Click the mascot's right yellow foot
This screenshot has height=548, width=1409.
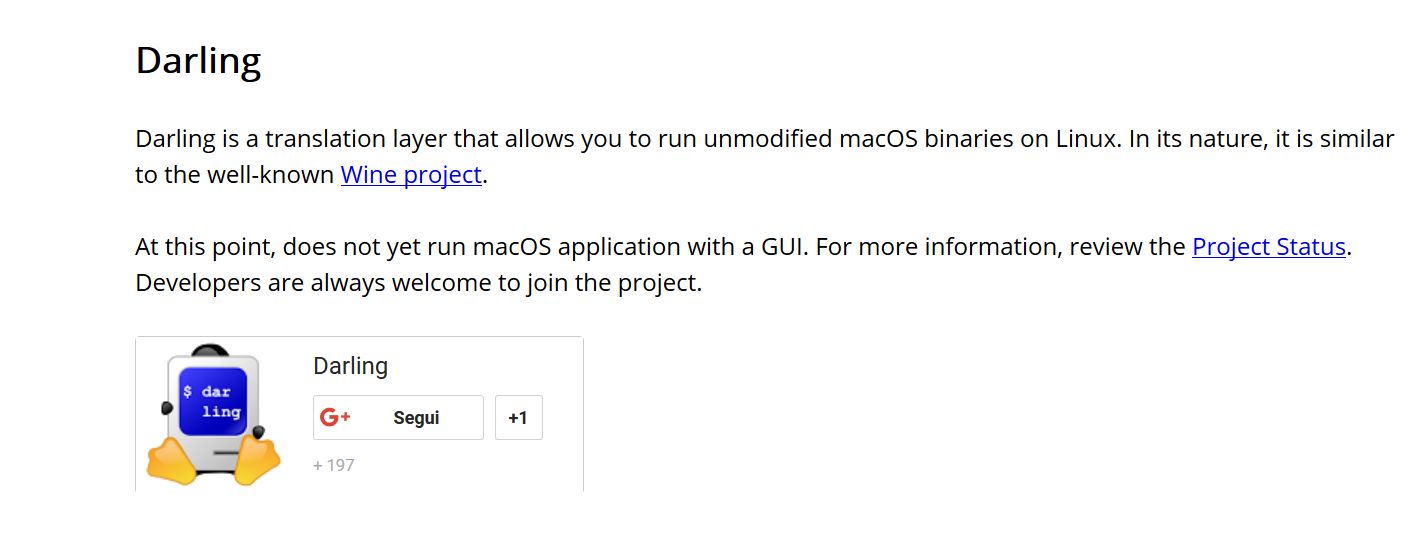click(x=254, y=461)
